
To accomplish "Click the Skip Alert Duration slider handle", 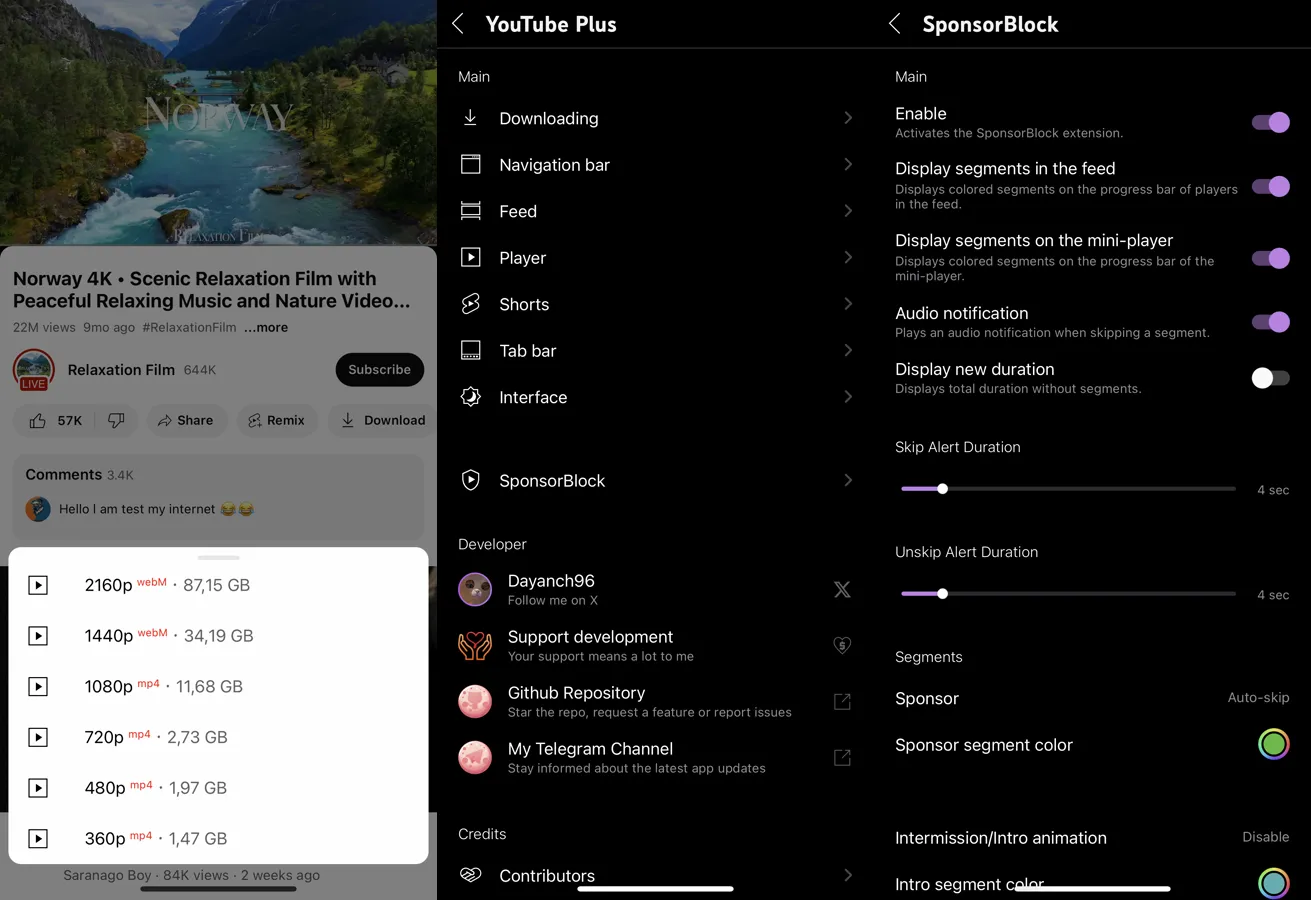I will coord(942,489).
